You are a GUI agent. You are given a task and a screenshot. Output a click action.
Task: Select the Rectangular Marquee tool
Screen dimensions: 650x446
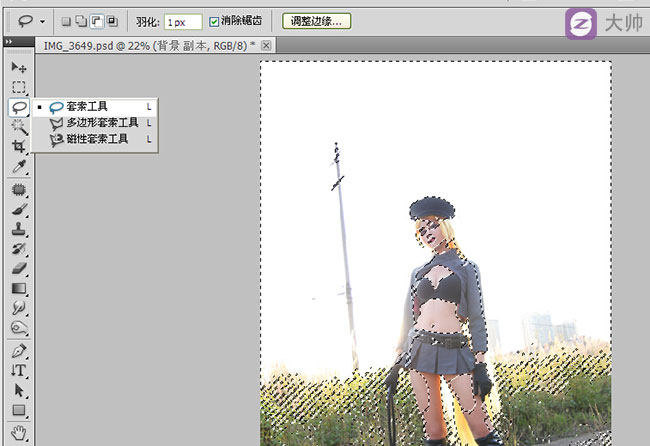[x=19, y=87]
